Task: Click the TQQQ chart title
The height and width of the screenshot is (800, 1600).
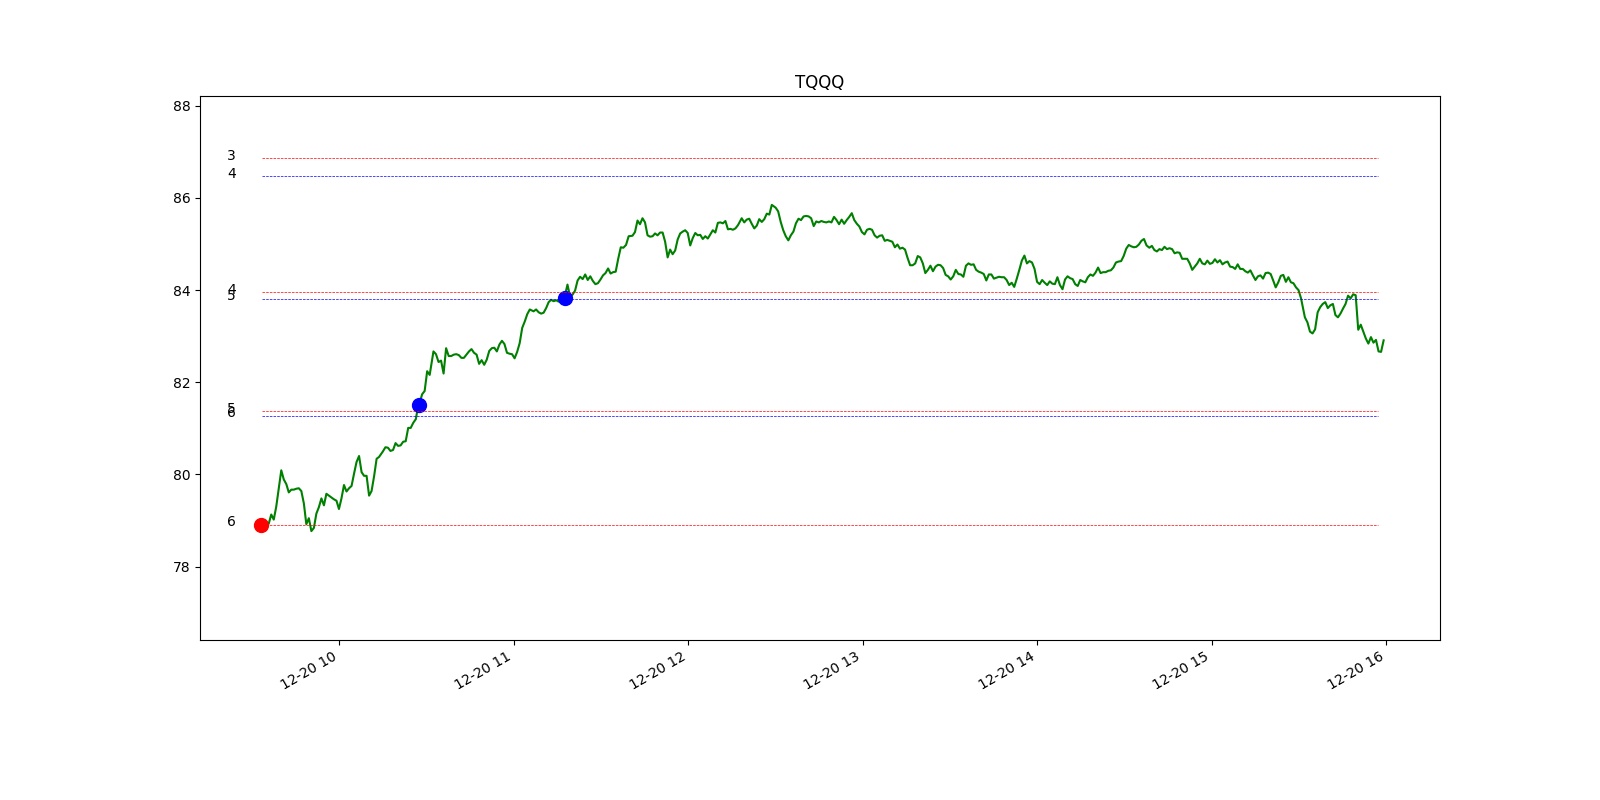Action: click(x=819, y=82)
